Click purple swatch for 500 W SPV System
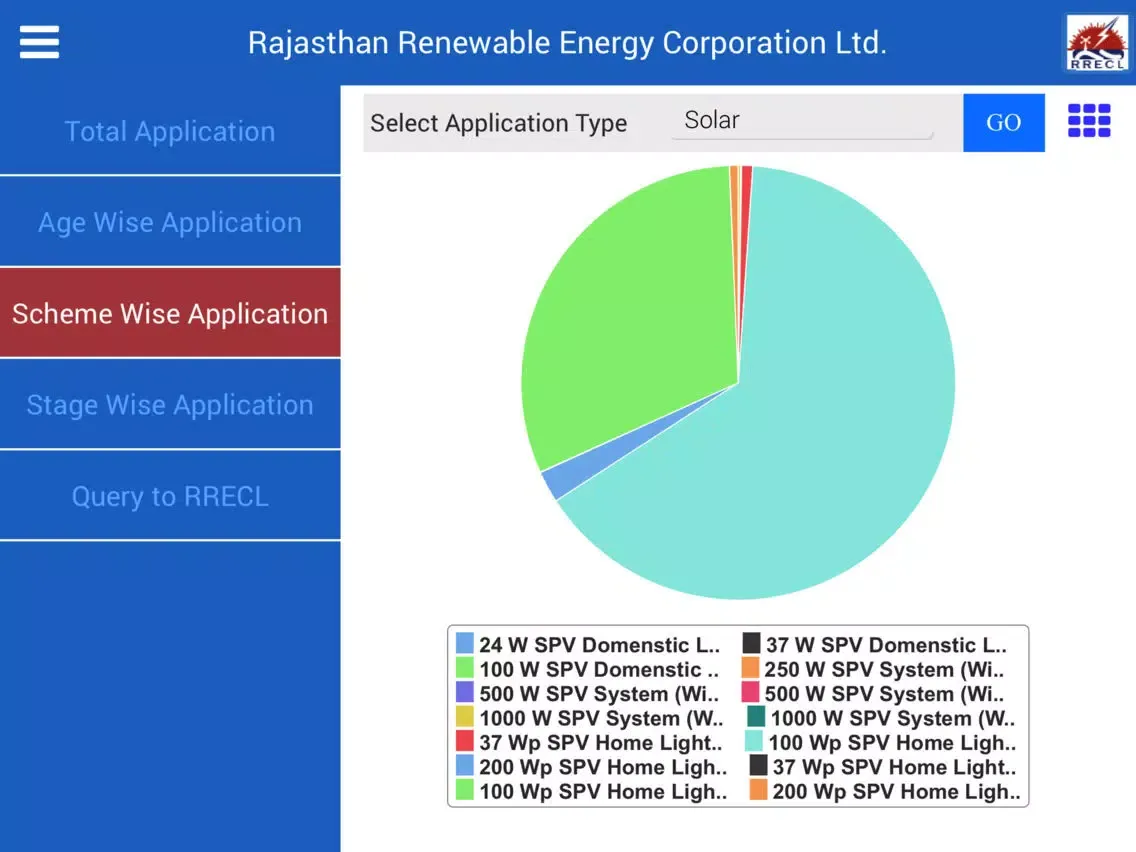Screen dimensions: 1136x852 click(465, 692)
